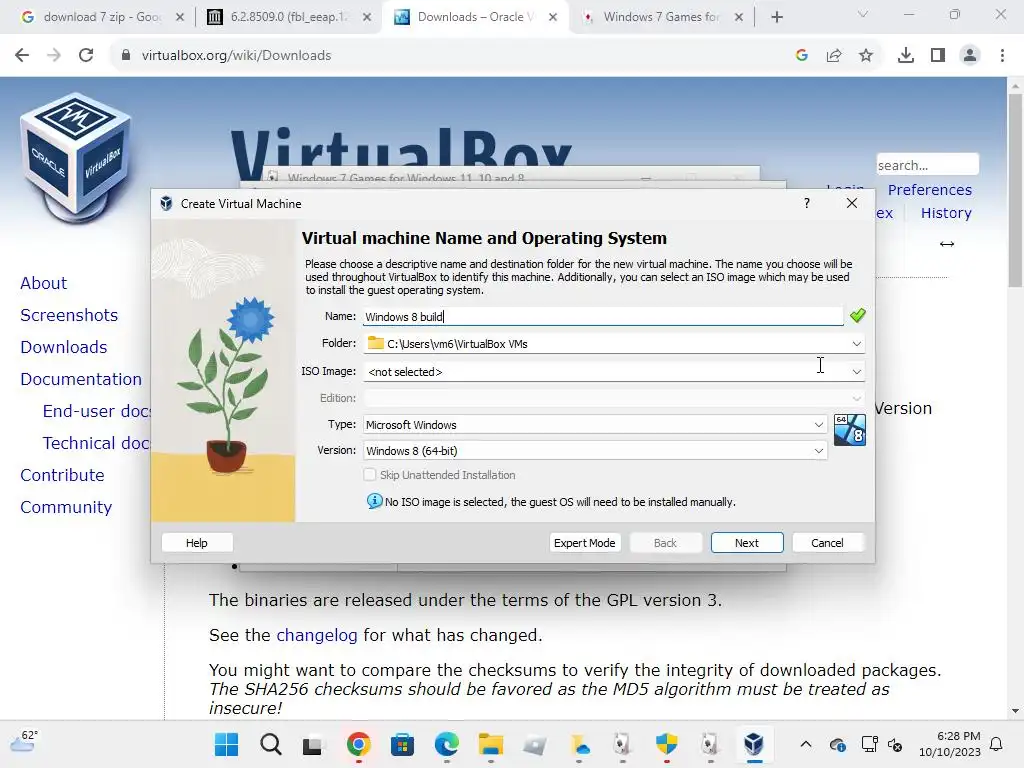
Task: Switch to Windows 7 Games tab
Action: tap(662, 17)
